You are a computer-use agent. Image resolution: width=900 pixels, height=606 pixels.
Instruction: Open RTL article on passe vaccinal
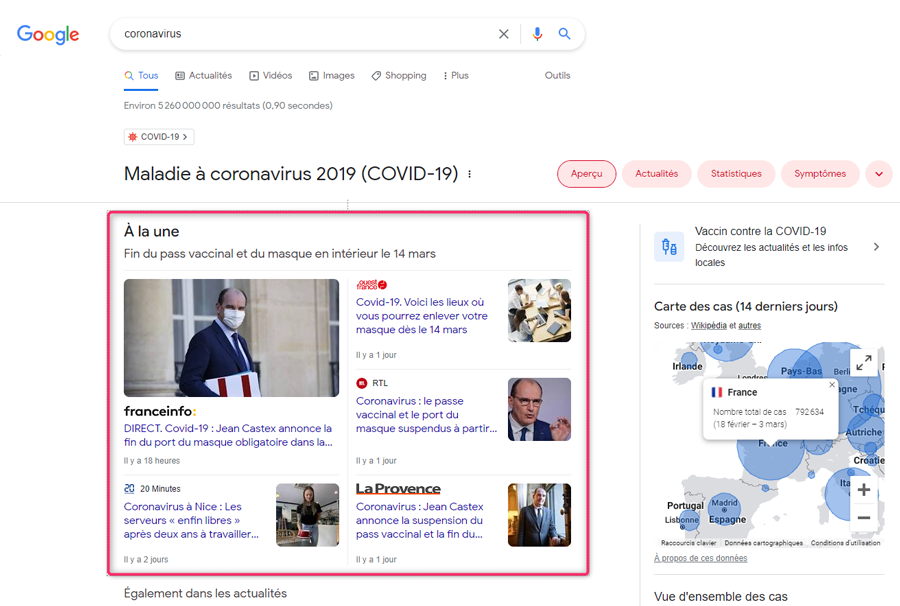426,414
